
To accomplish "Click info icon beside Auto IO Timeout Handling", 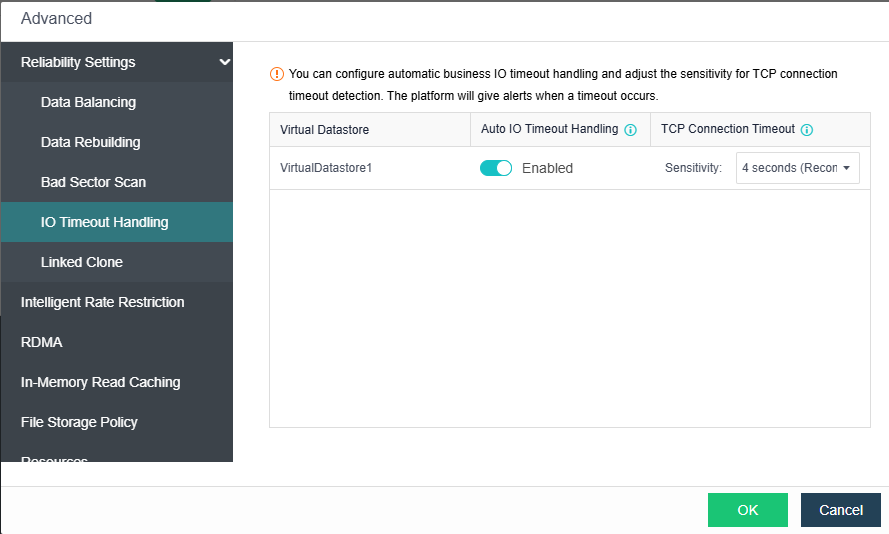I will tap(630, 130).
